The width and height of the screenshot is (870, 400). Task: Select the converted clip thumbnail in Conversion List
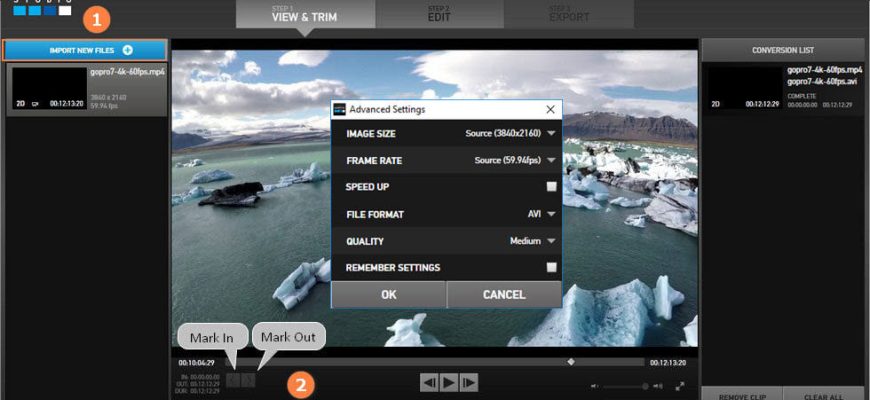tap(744, 88)
